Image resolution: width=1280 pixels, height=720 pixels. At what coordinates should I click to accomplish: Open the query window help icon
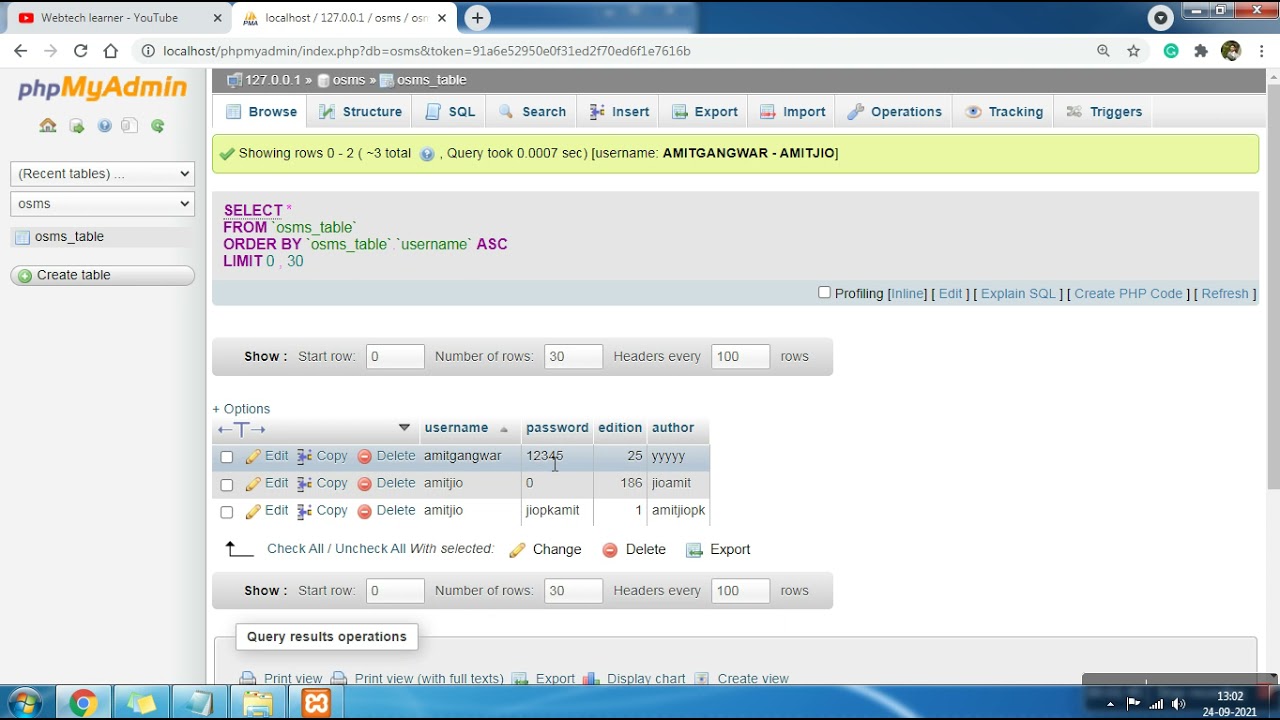(104, 126)
